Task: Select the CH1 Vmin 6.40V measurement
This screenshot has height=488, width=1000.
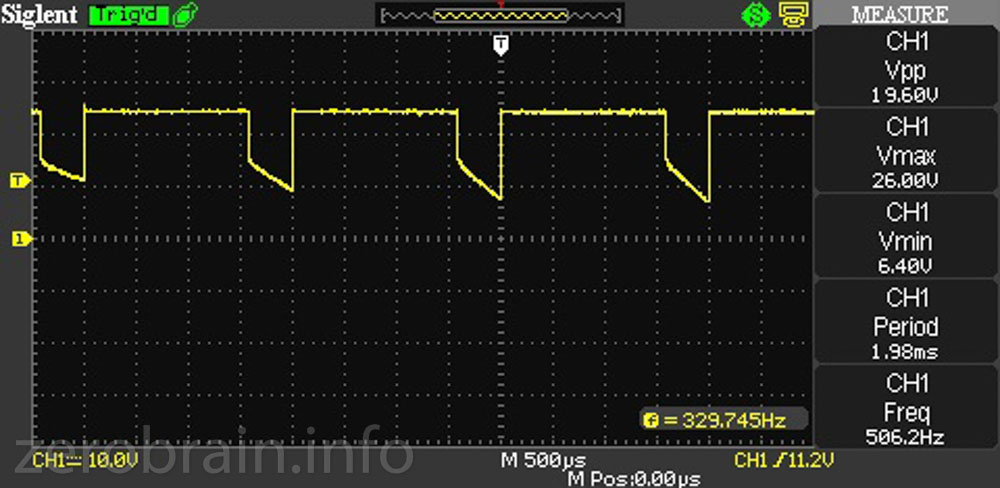Action: coord(908,238)
